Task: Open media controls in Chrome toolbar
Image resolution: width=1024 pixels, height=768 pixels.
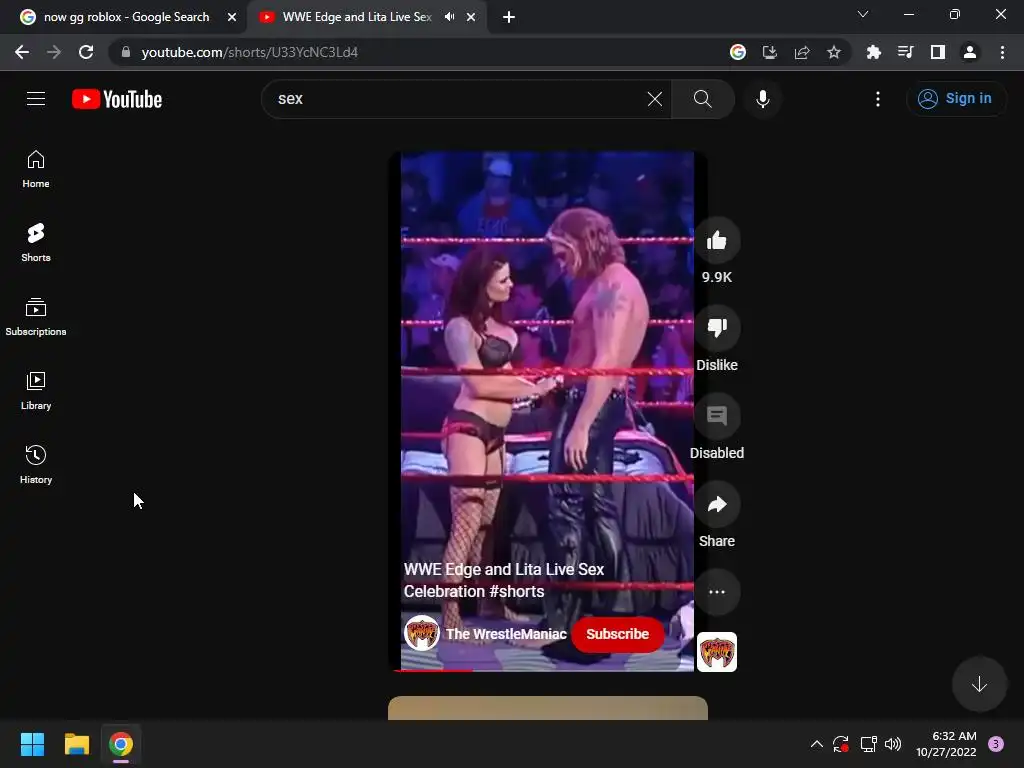Action: coord(905,52)
